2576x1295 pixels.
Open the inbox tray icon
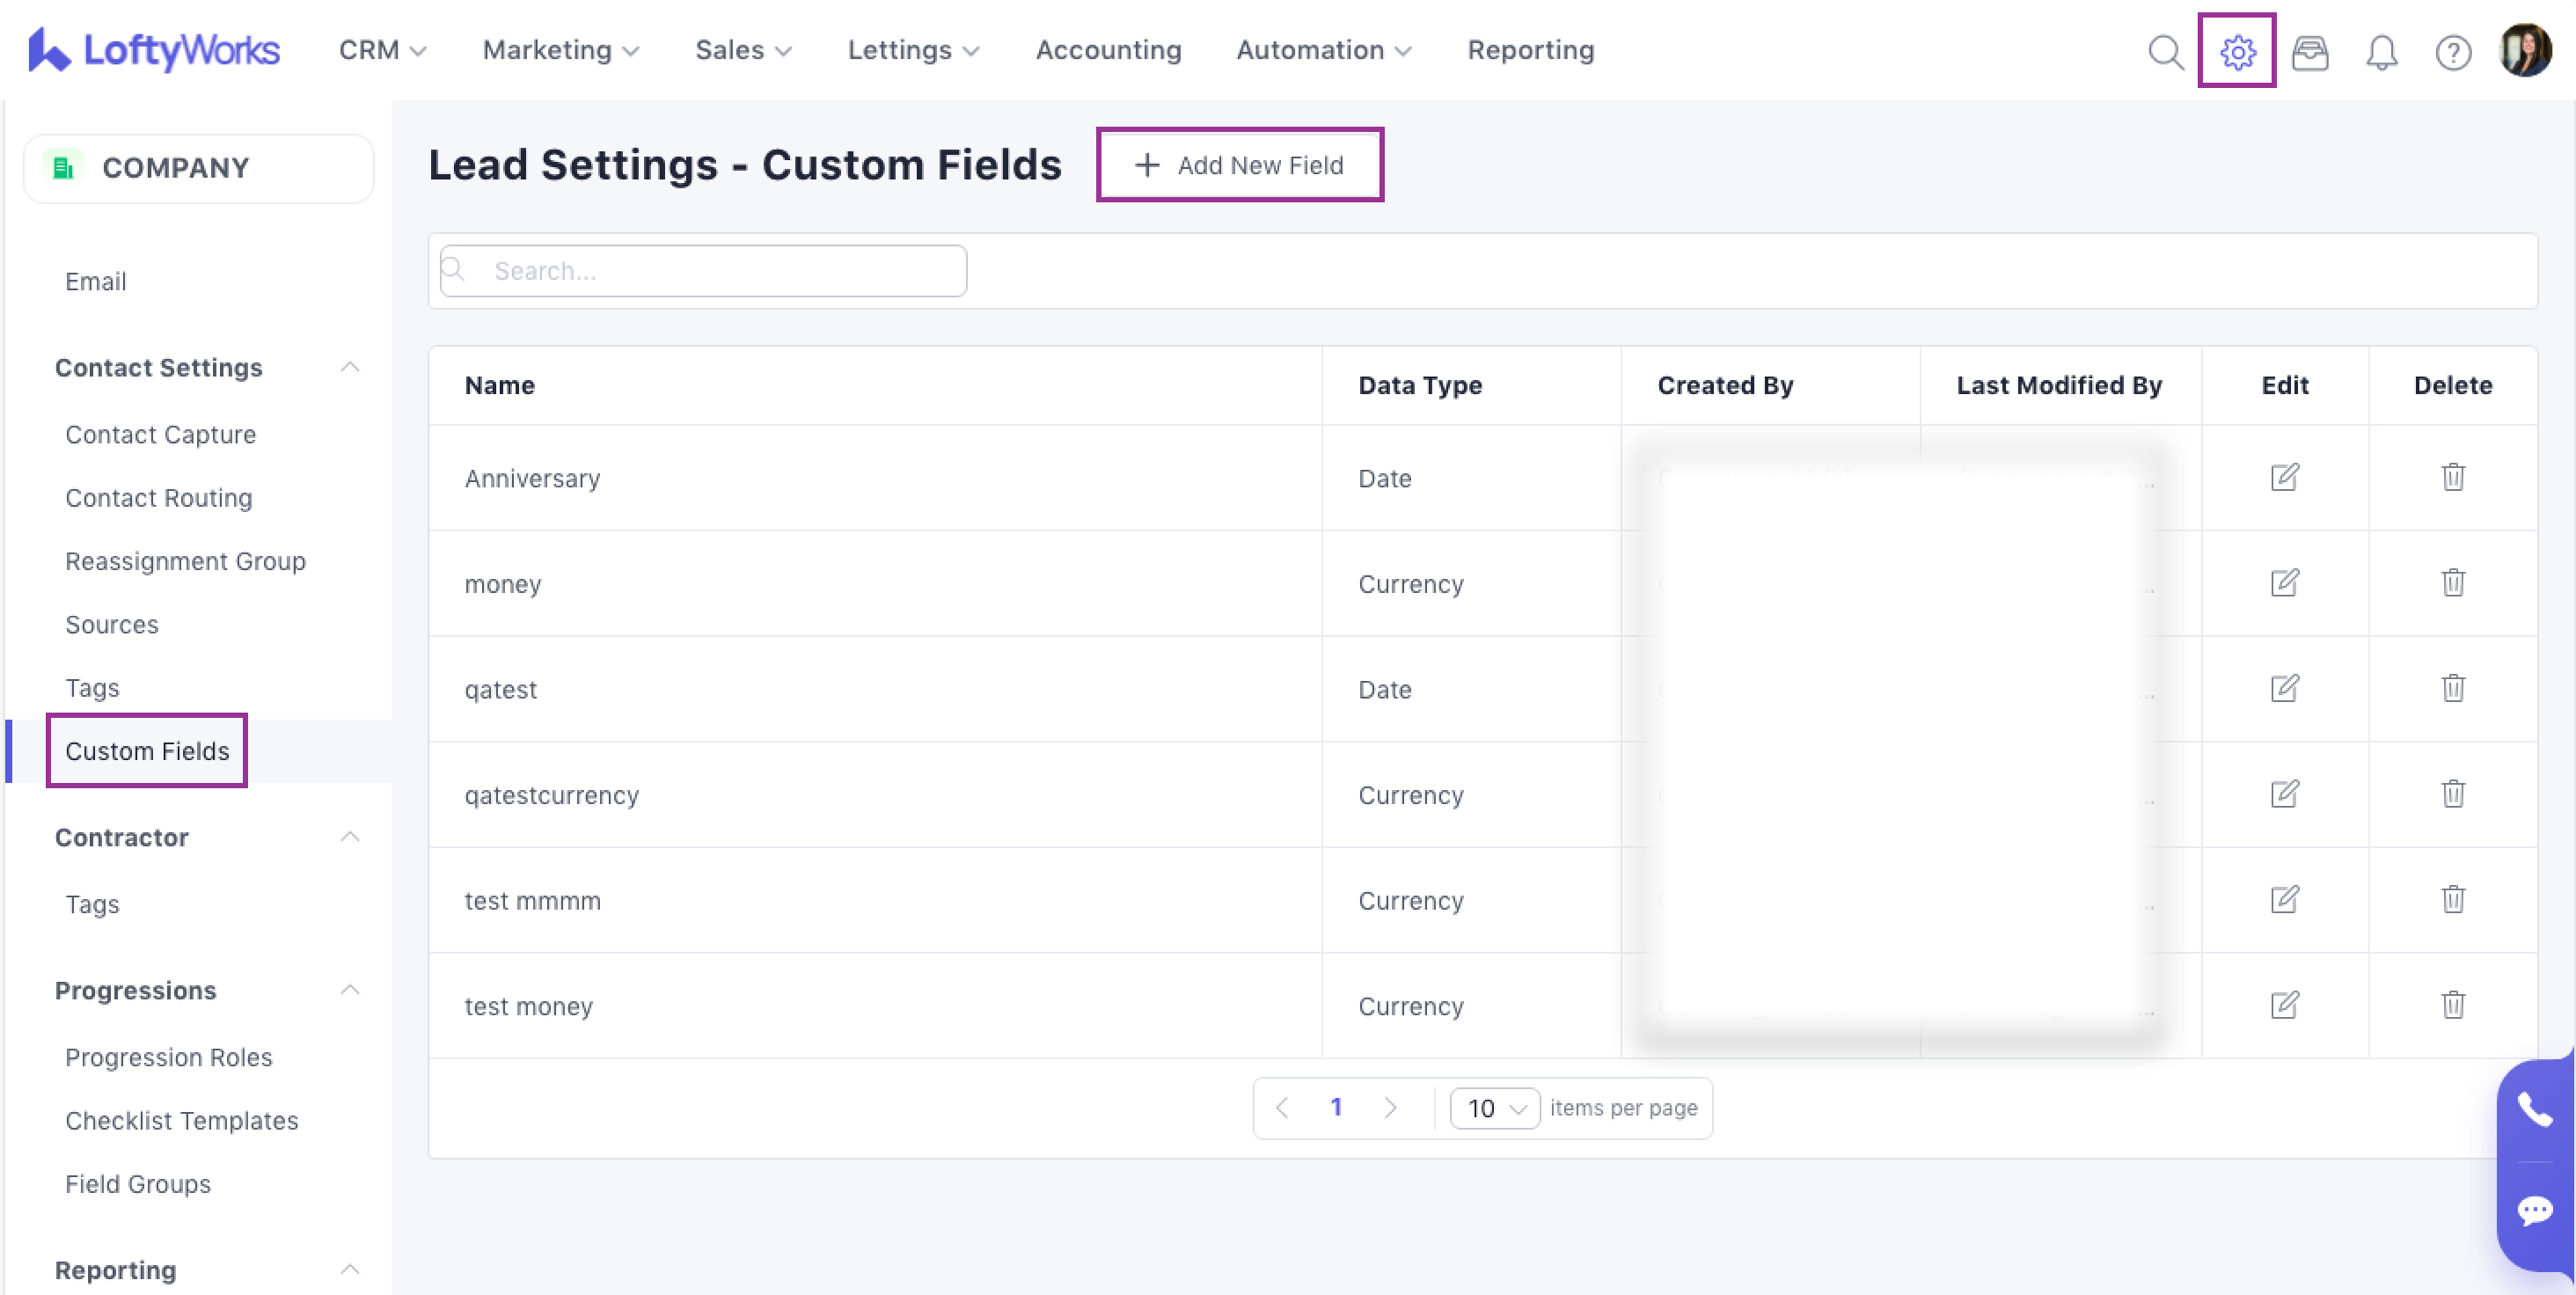point(2309,51)
